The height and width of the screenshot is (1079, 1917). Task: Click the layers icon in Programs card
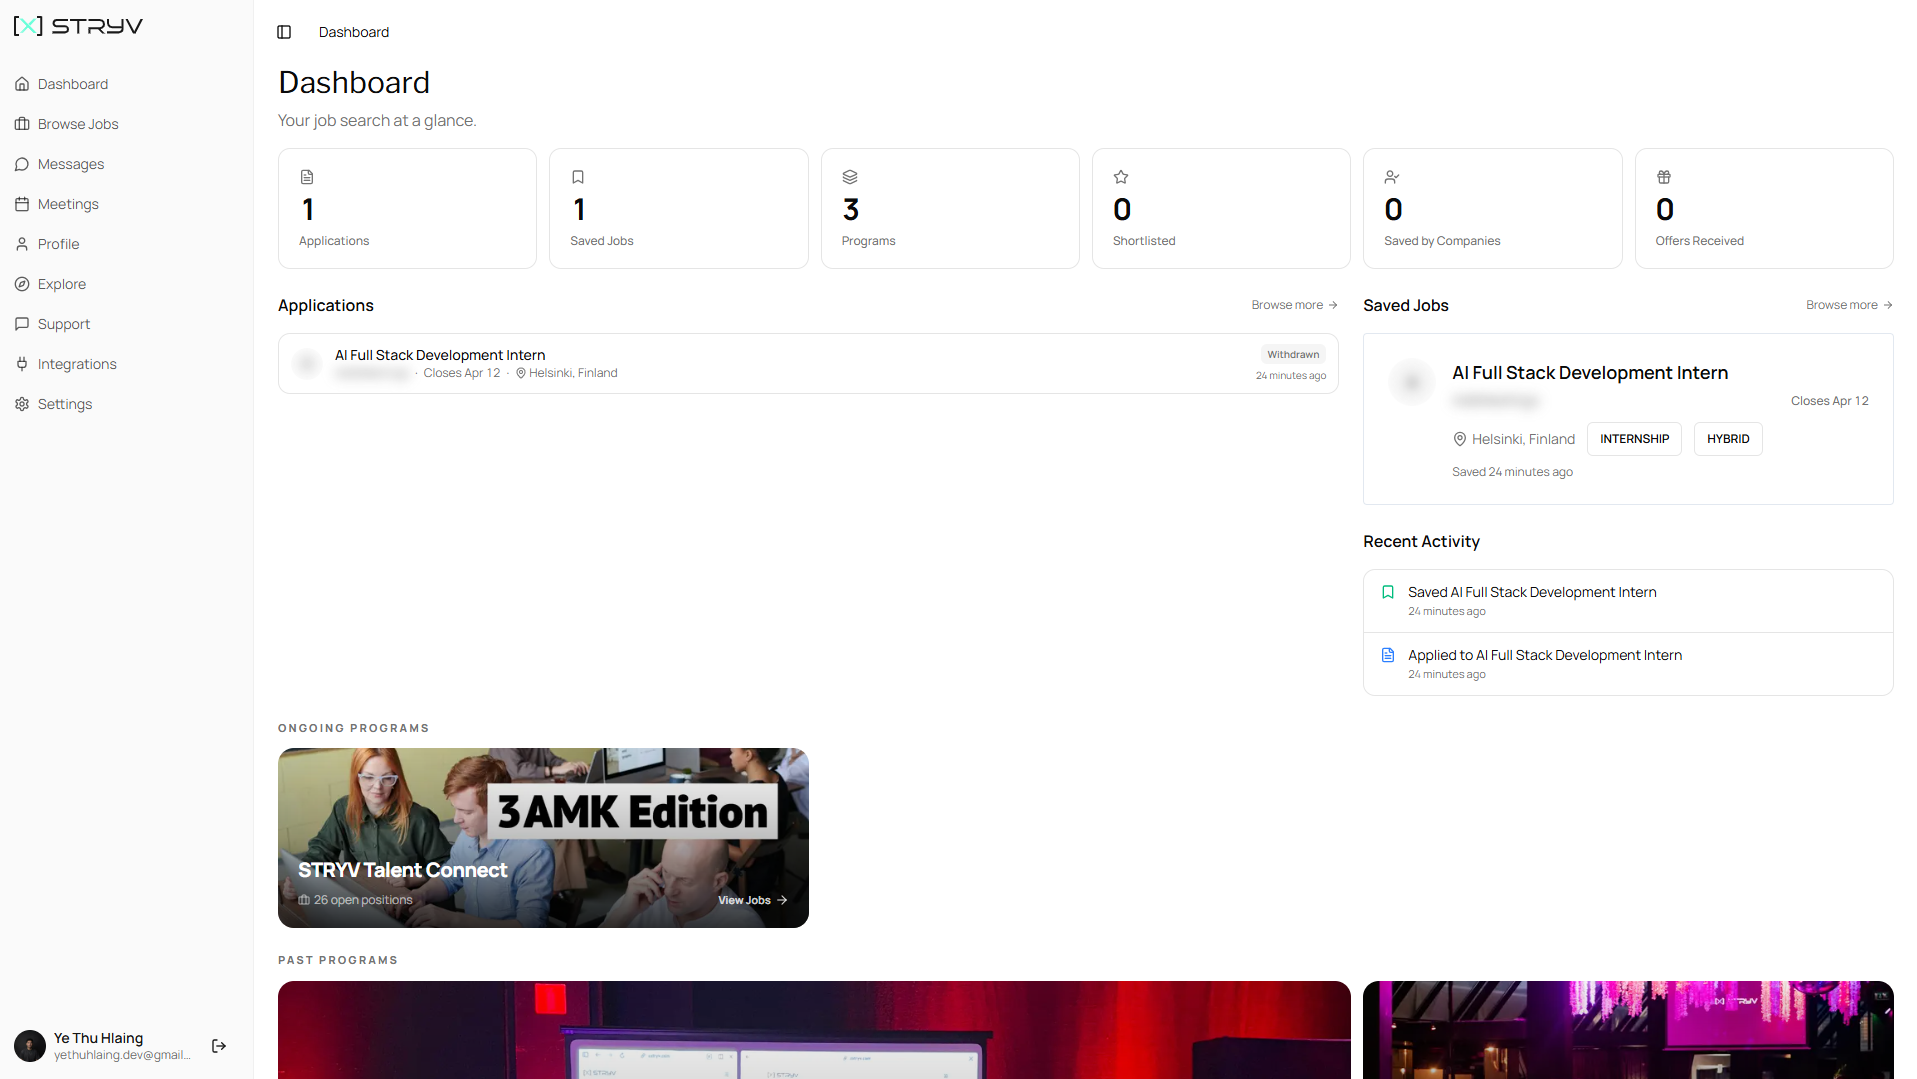[850, 177]
